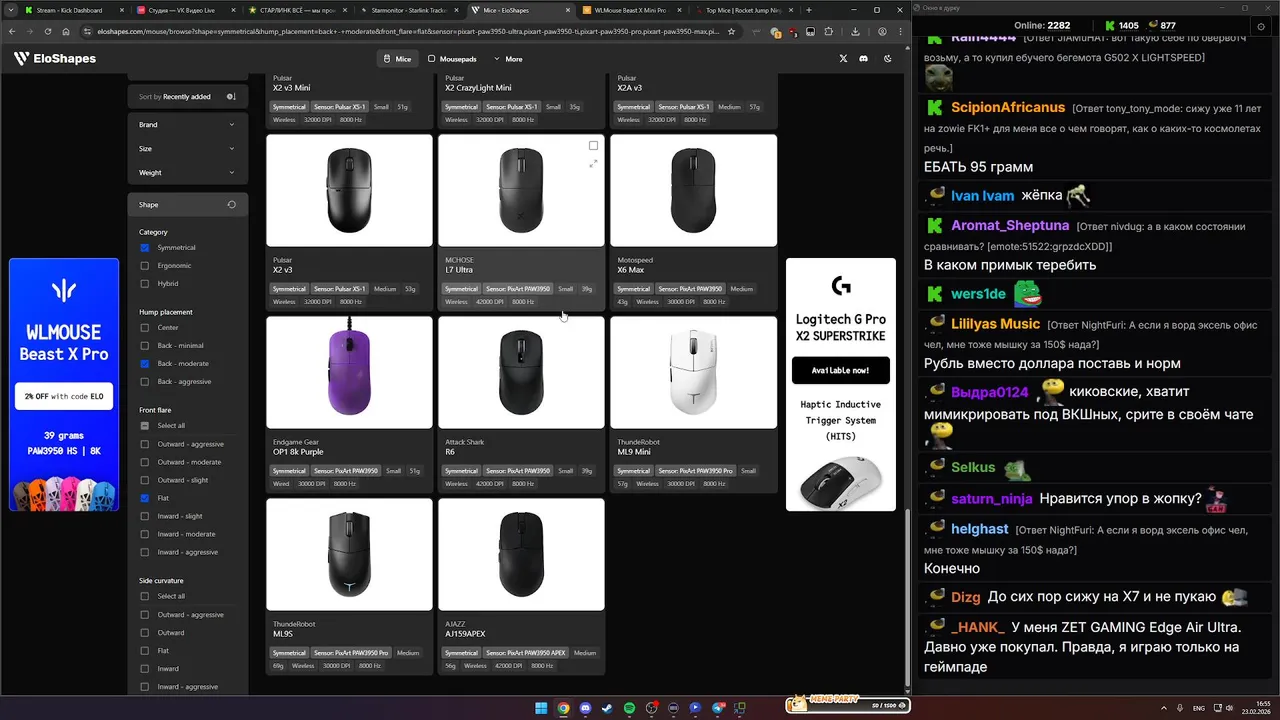
Task: Click the sort direction icon beside Recently added
Action: 231,97
